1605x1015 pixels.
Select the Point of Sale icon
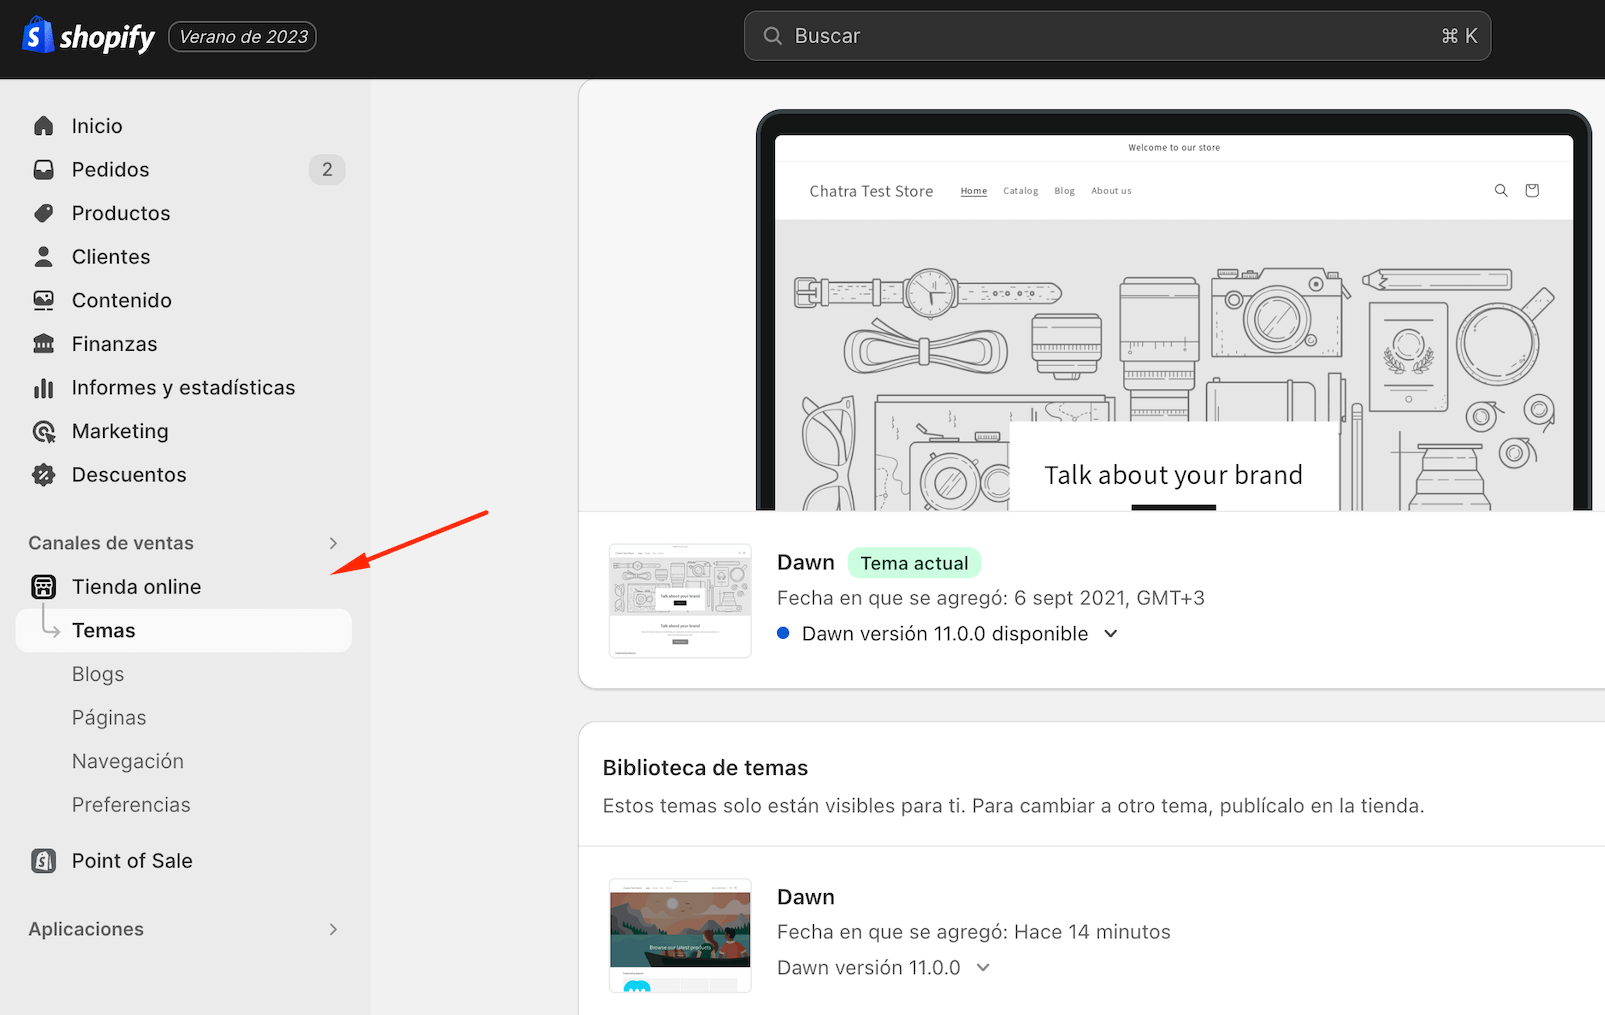44,860
